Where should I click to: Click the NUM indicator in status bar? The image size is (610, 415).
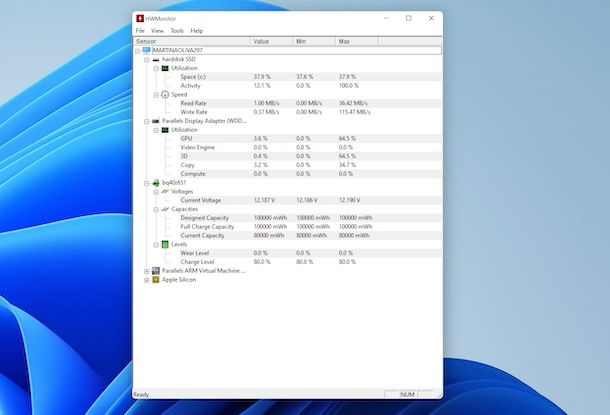tap(407, 394)
